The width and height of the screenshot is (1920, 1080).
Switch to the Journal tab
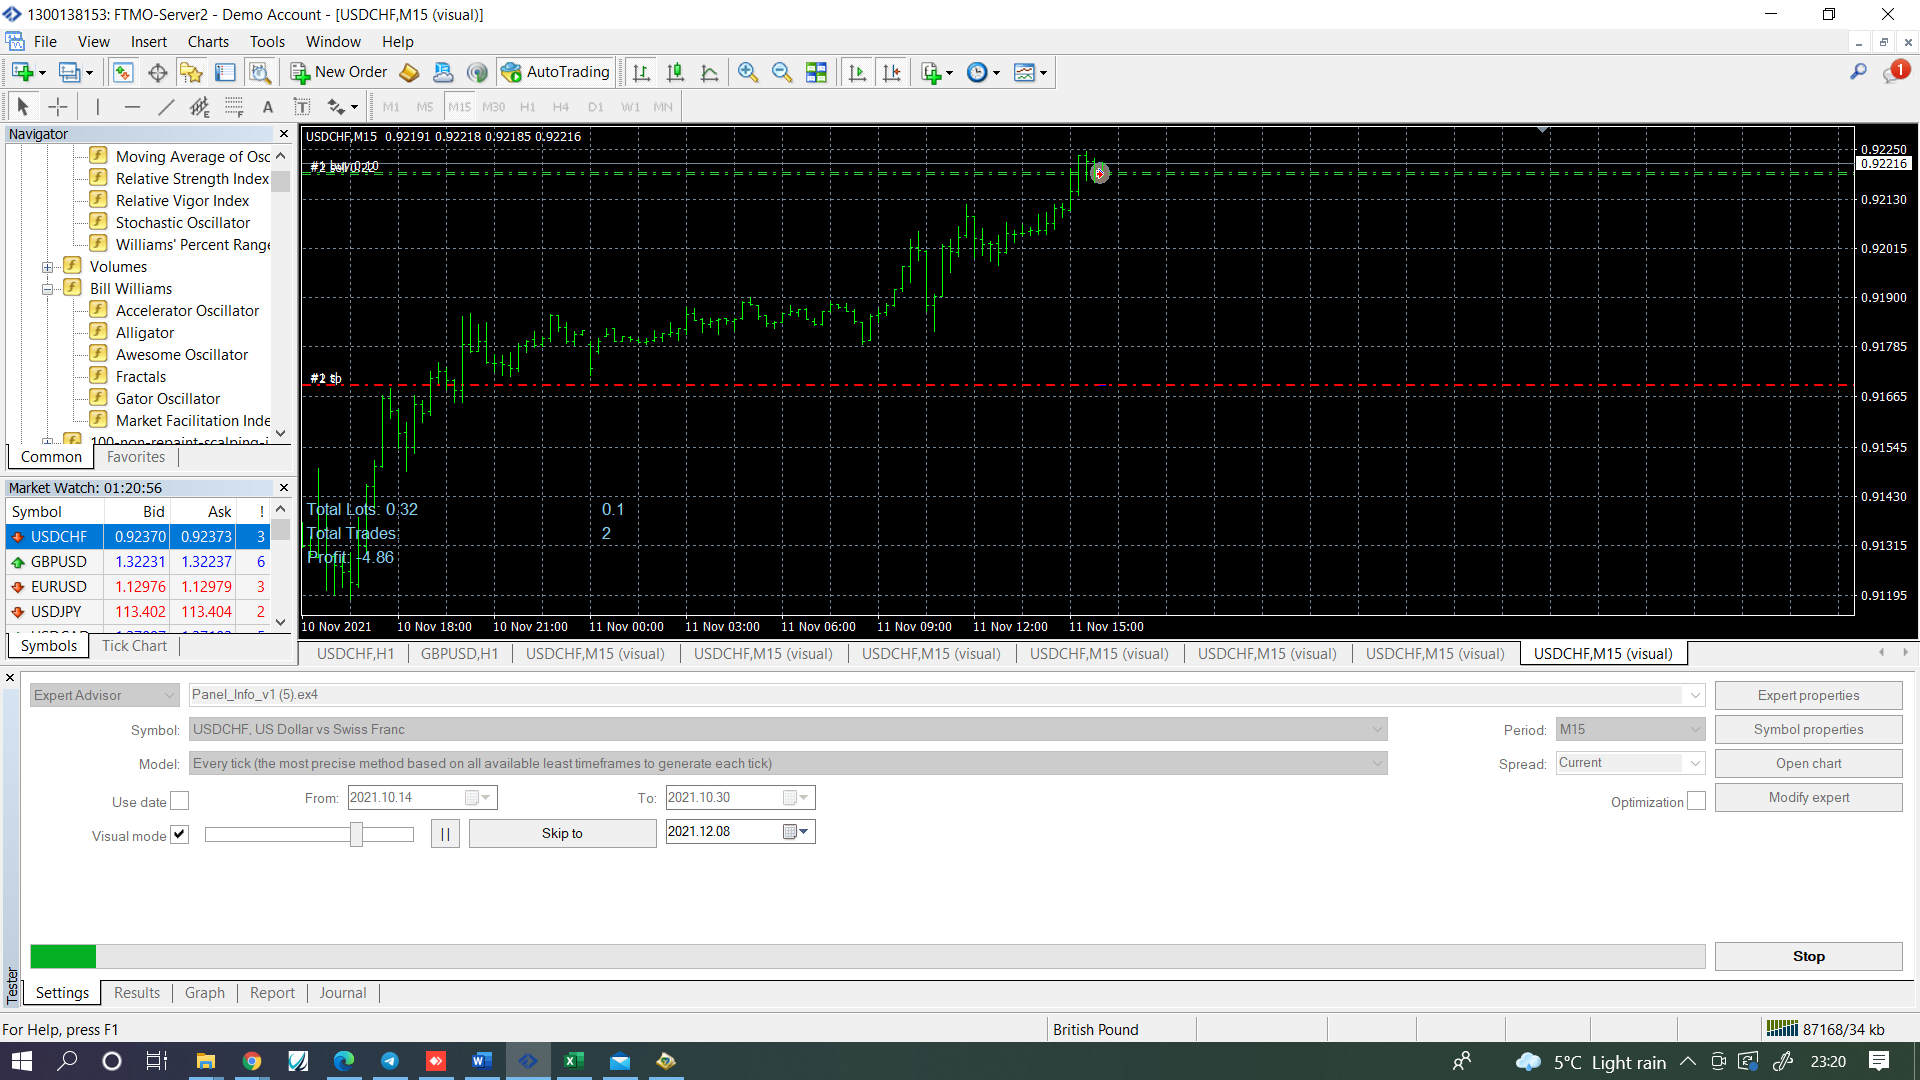(343, 993)
